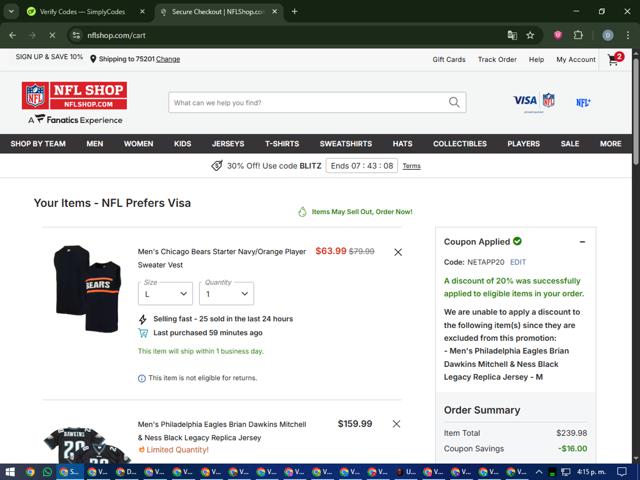Click the Eagles Brian Dawkins jersey title
Screen dimensions: 640x480
[222, 431]
